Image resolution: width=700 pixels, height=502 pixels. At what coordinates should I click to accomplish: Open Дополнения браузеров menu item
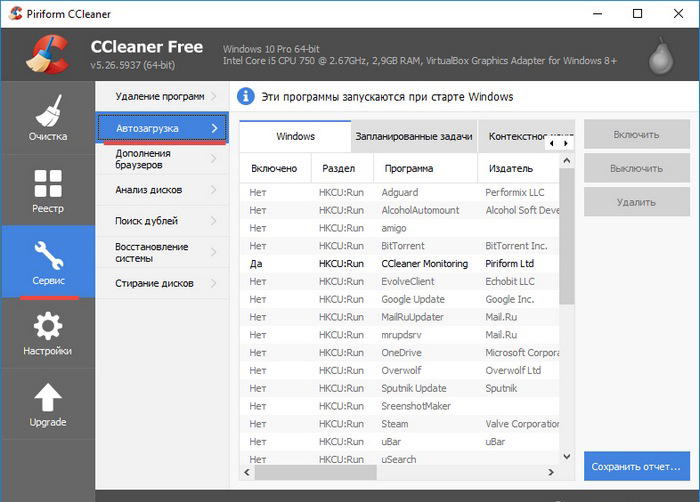(x=162, y=159)
